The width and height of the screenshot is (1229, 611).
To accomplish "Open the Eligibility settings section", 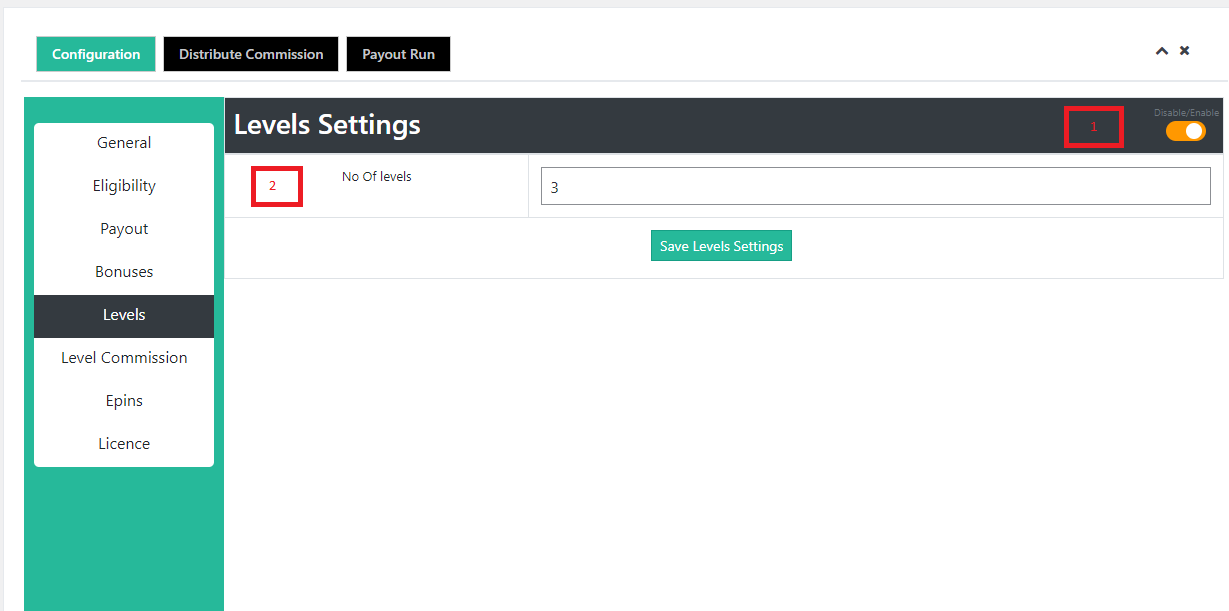I will pos(124,186).
